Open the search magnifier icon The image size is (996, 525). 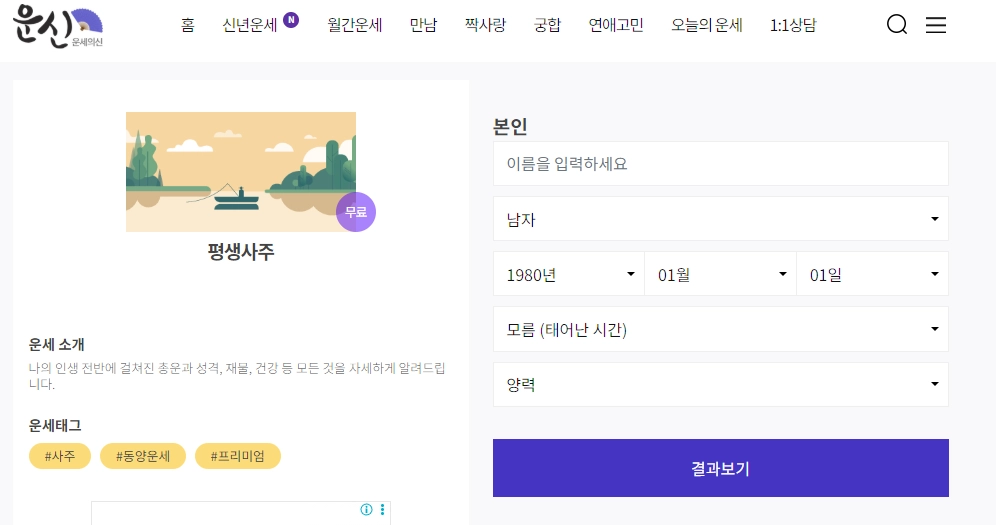[x=896, y=25]
